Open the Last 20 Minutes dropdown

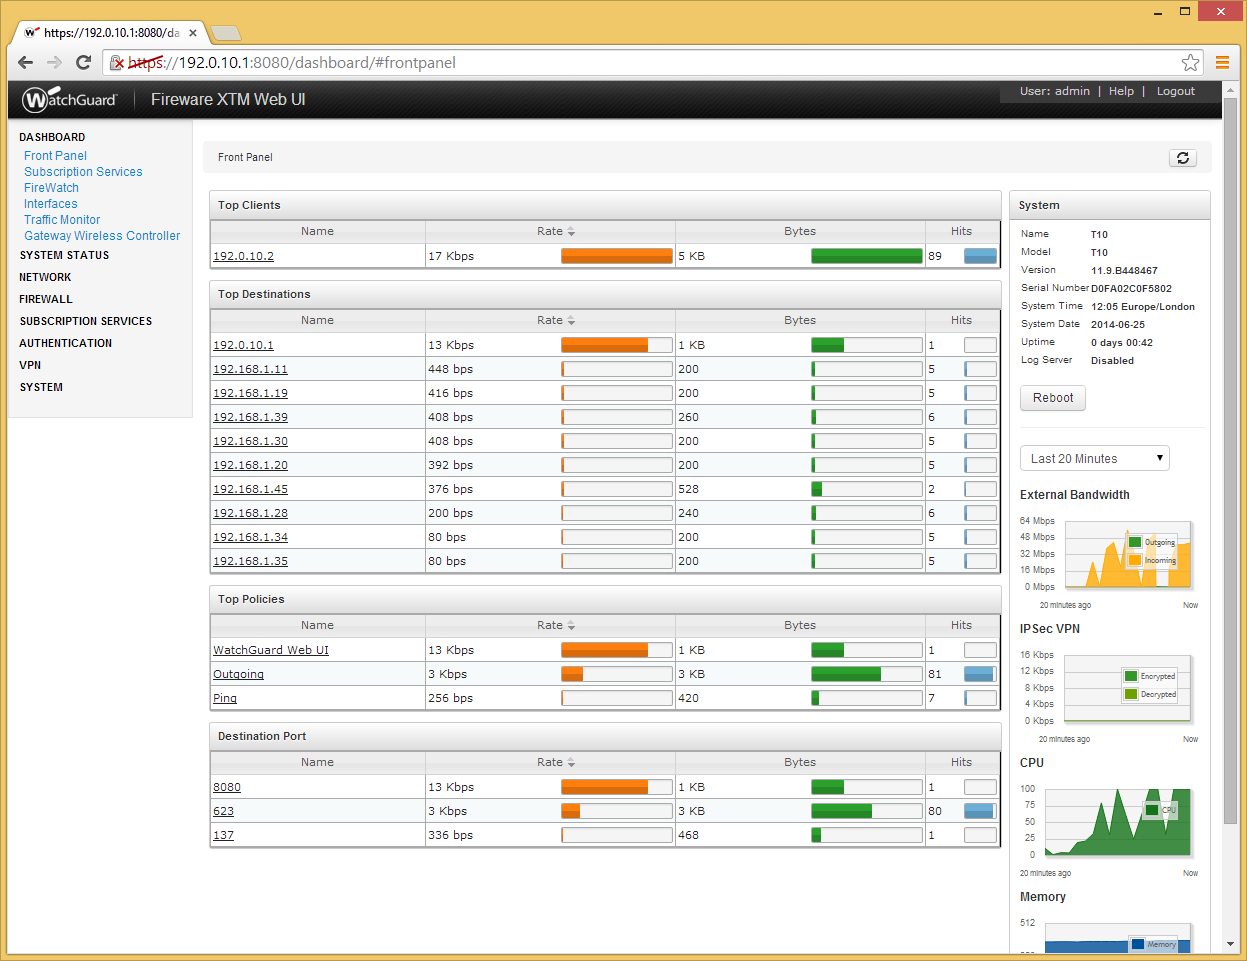coord(1094,459)
